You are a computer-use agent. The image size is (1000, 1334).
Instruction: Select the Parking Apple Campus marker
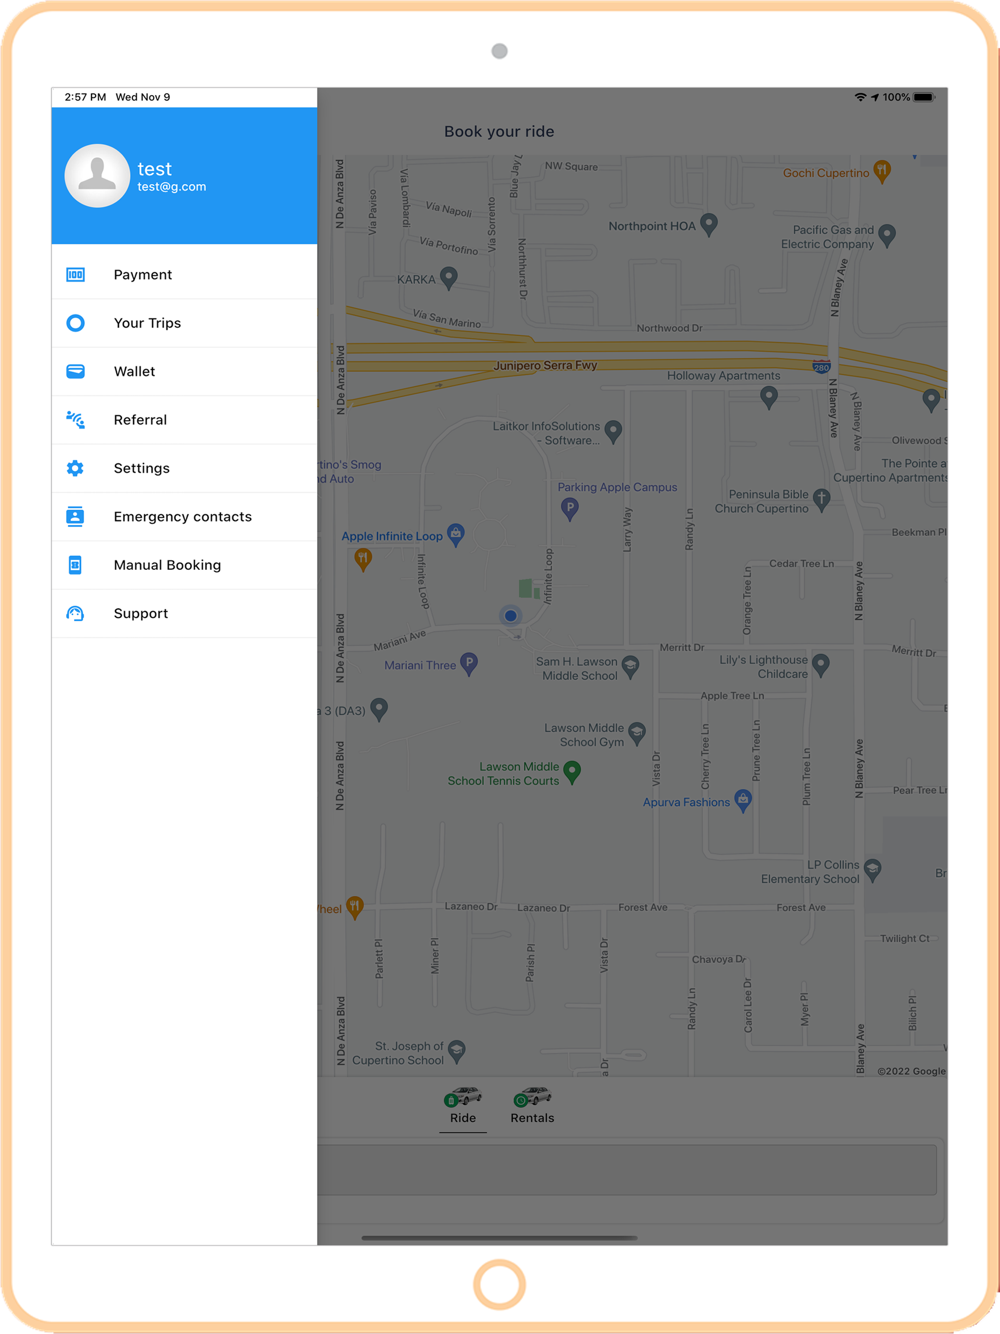[570, 509]
